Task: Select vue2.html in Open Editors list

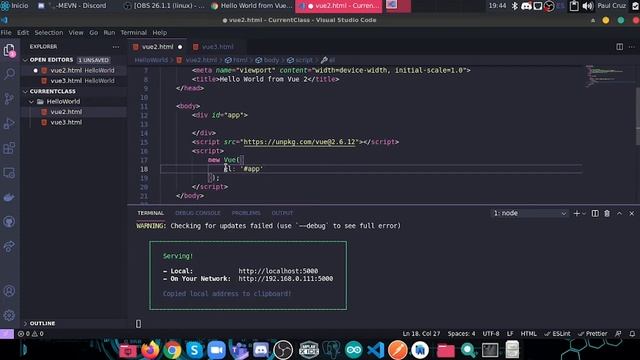Action: [74, 71]
